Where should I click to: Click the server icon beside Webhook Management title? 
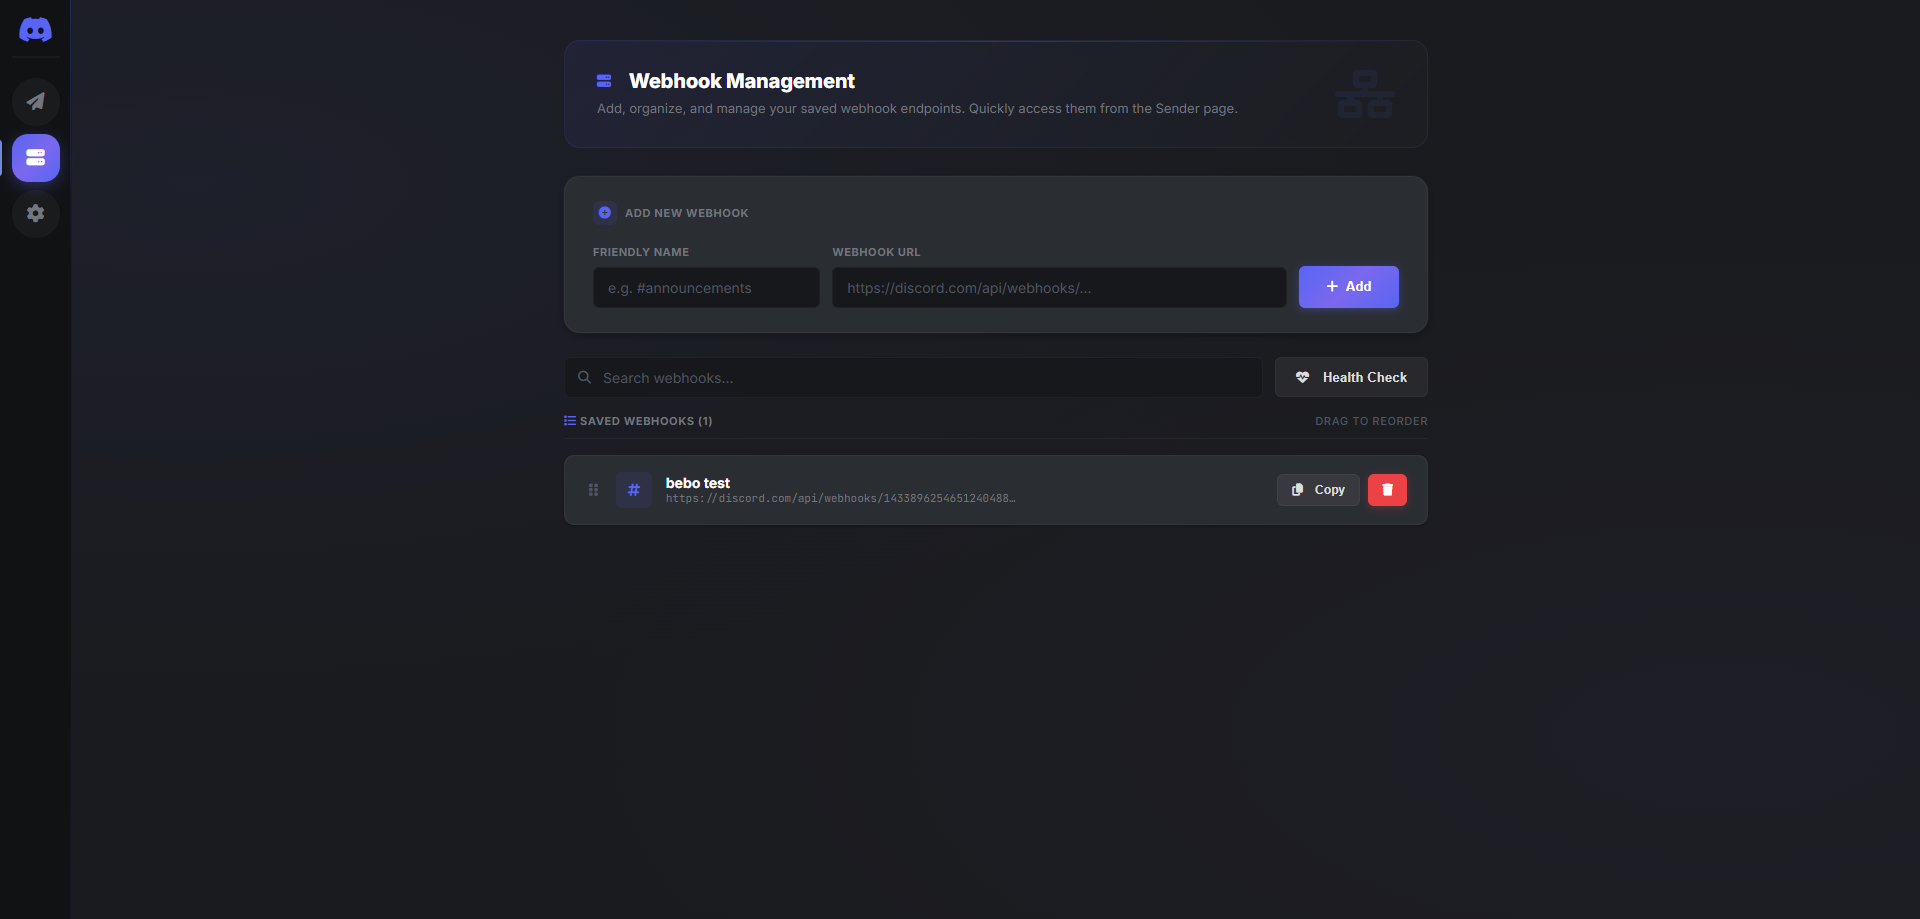604,81
